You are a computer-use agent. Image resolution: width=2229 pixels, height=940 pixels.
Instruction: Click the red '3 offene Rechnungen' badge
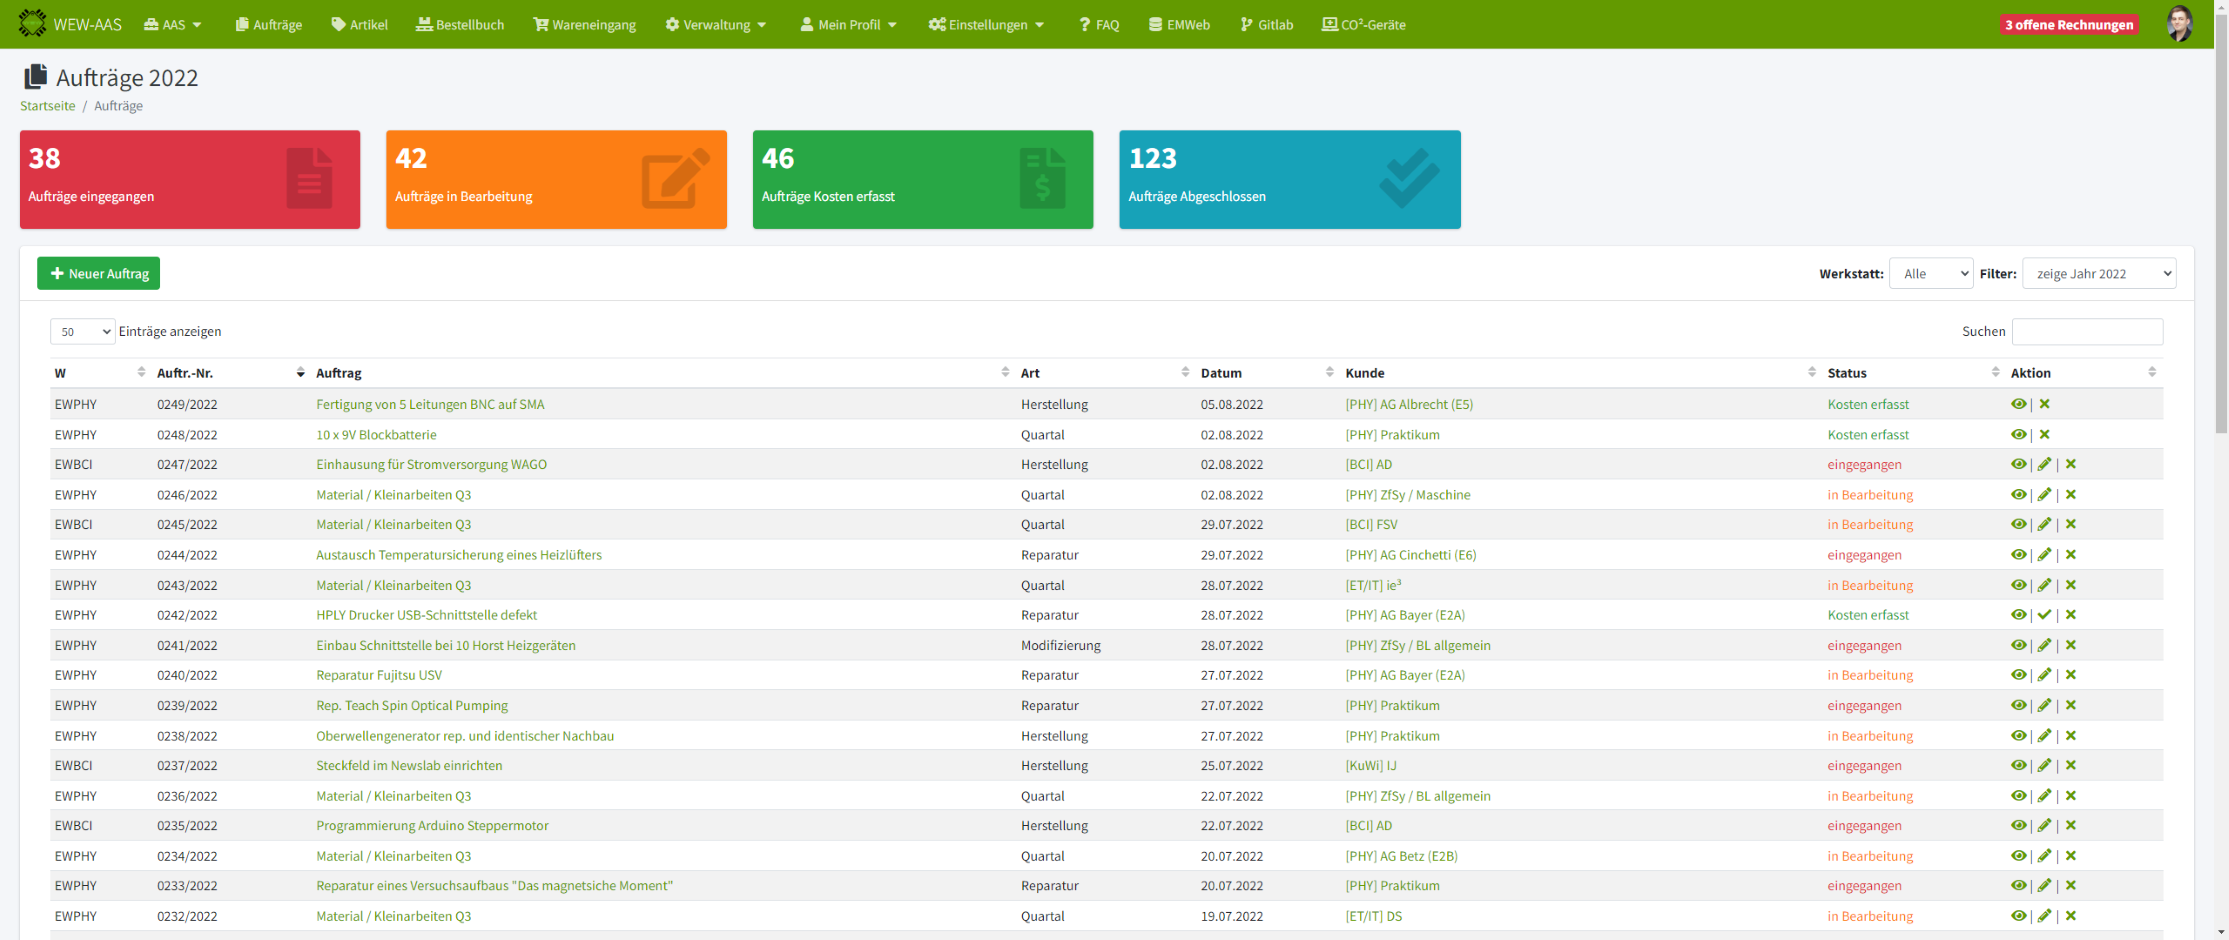tap(2068, 25)
